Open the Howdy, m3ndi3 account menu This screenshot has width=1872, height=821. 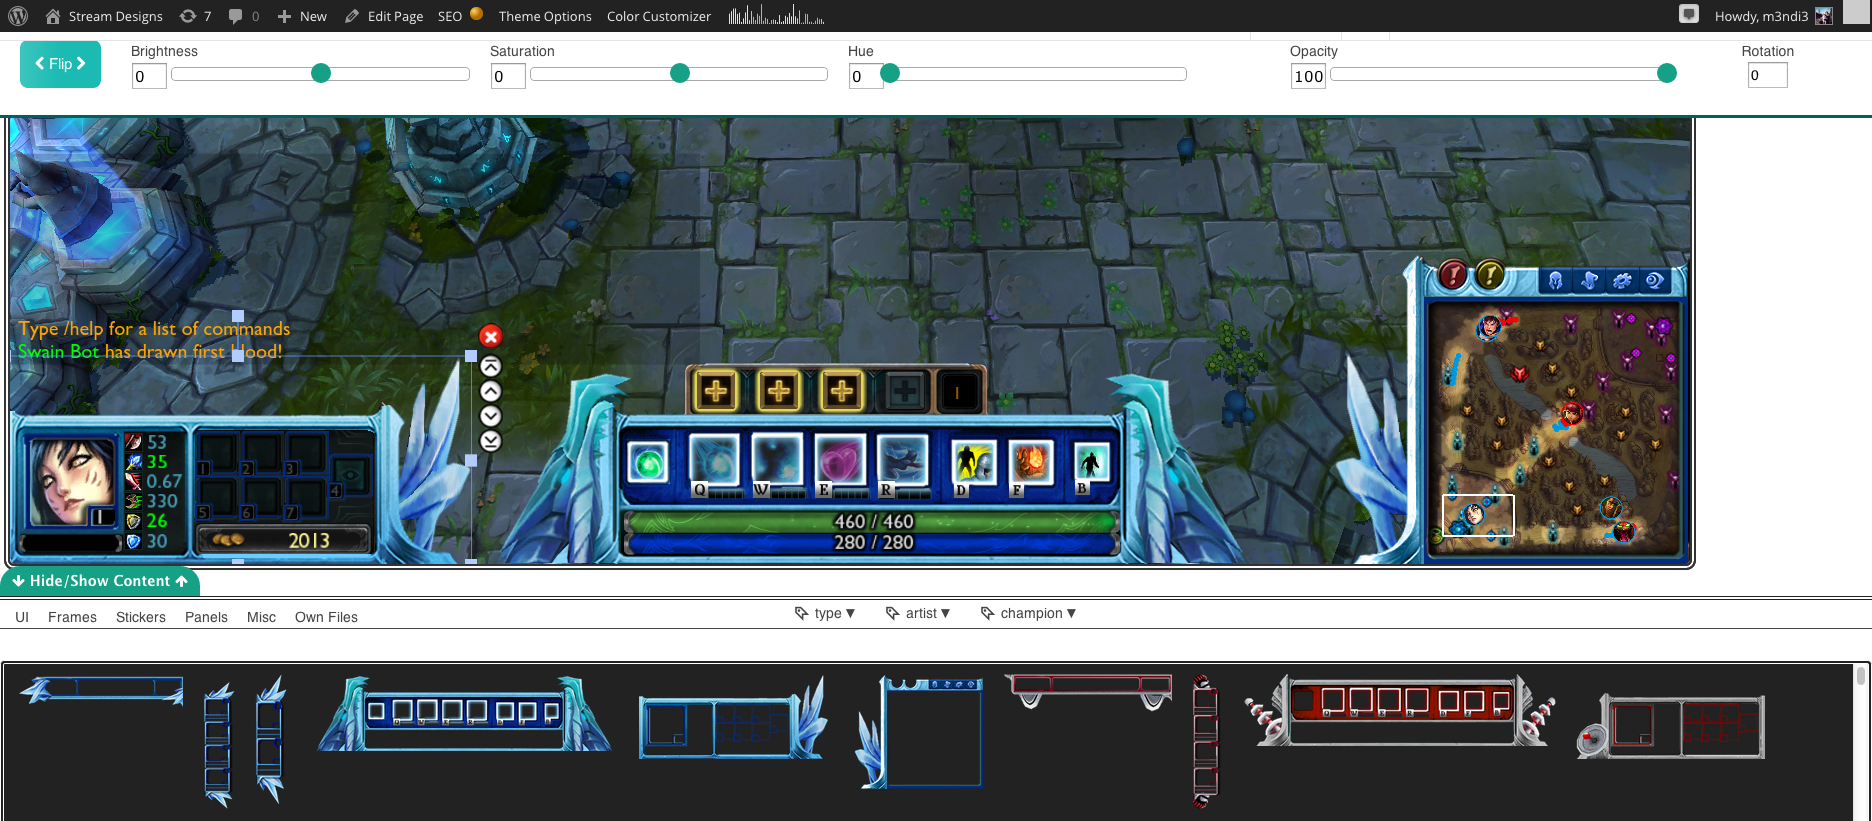1773,16
